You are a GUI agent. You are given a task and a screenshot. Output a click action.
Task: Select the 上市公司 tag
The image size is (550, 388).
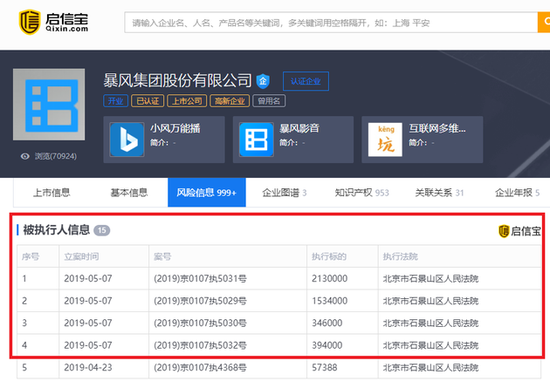[187, 101]
